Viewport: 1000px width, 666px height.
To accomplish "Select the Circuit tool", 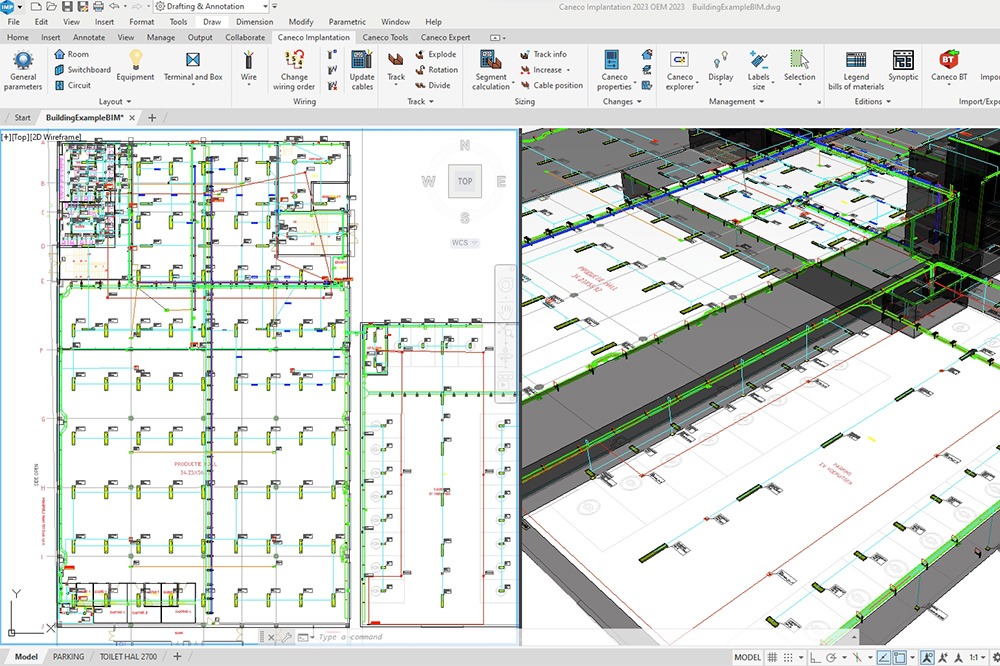I will tap(73, 85).
